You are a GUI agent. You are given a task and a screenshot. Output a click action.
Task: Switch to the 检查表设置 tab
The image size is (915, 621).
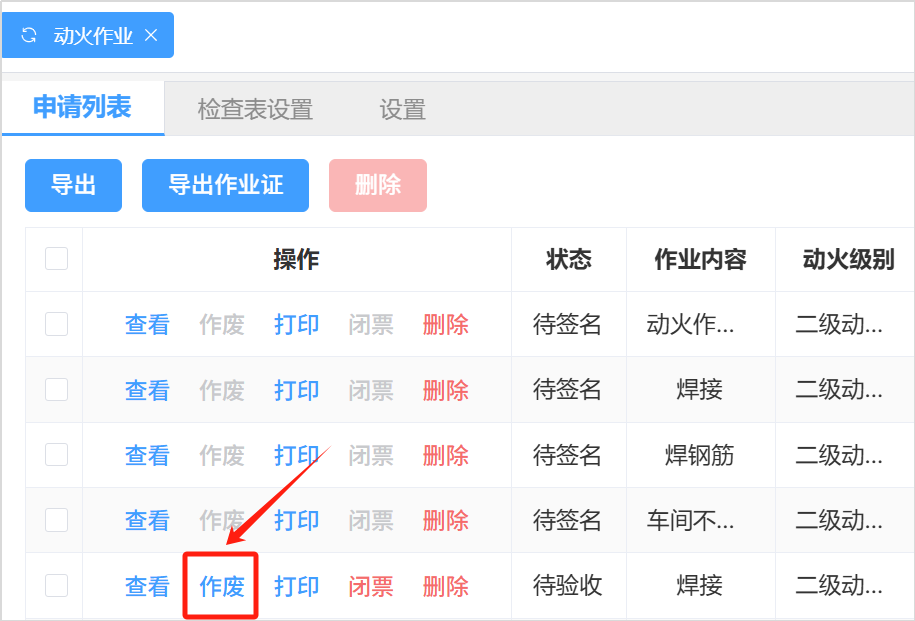255,109
